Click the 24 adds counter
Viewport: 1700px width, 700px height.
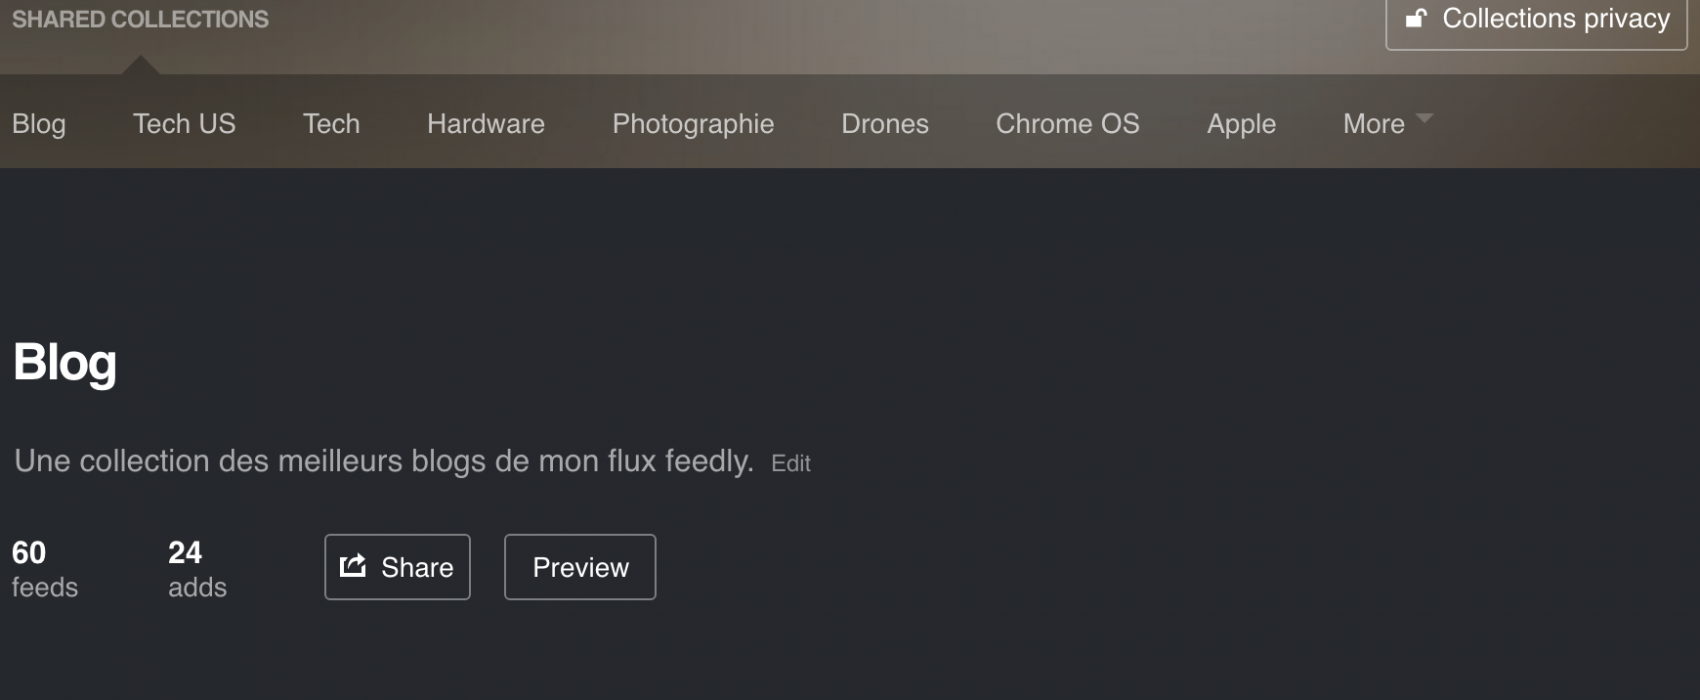point(197,569)
